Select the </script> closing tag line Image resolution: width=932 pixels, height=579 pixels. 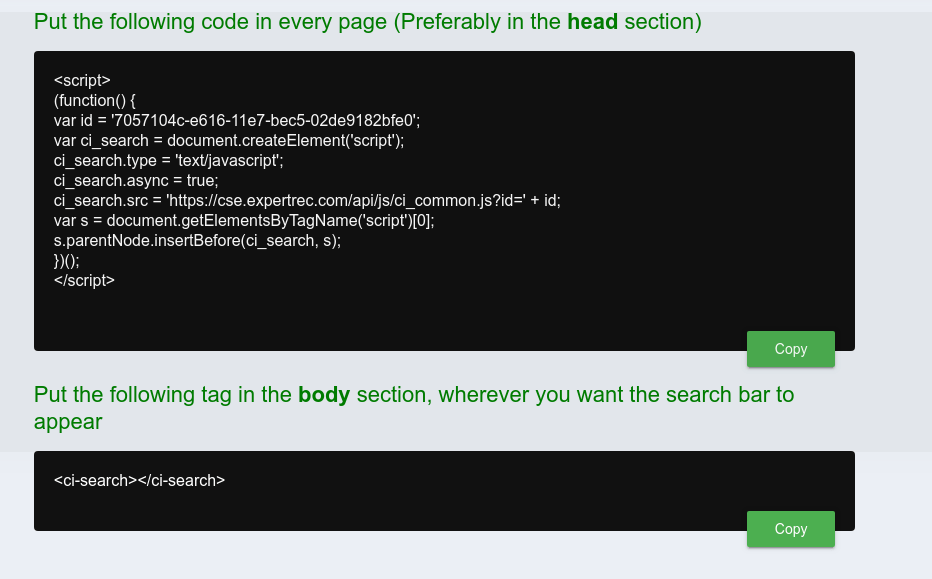(82, 280)
